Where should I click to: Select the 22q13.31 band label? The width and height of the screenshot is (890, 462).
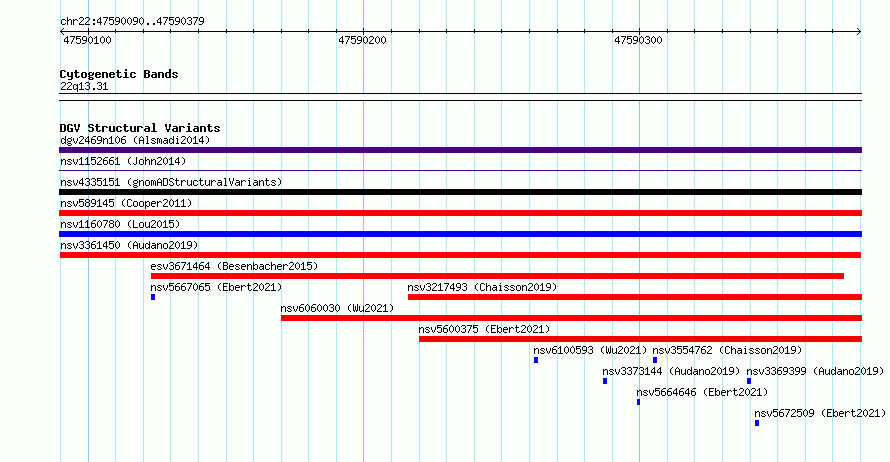[84, 86]
